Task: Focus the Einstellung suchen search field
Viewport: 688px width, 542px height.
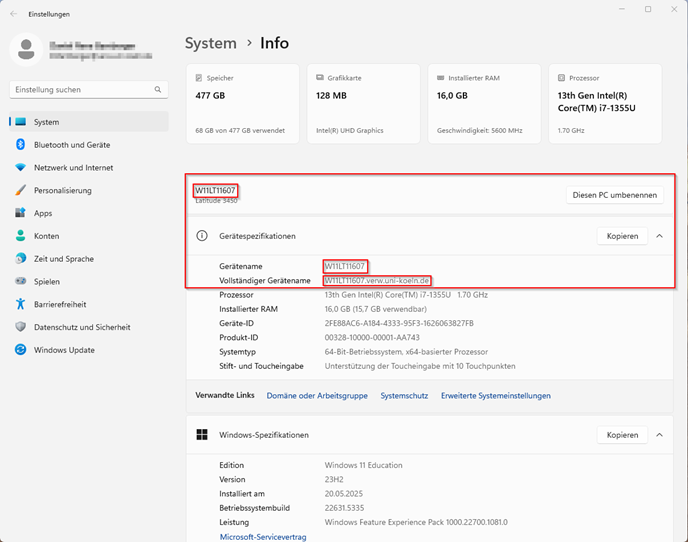Action: [89, 90]
